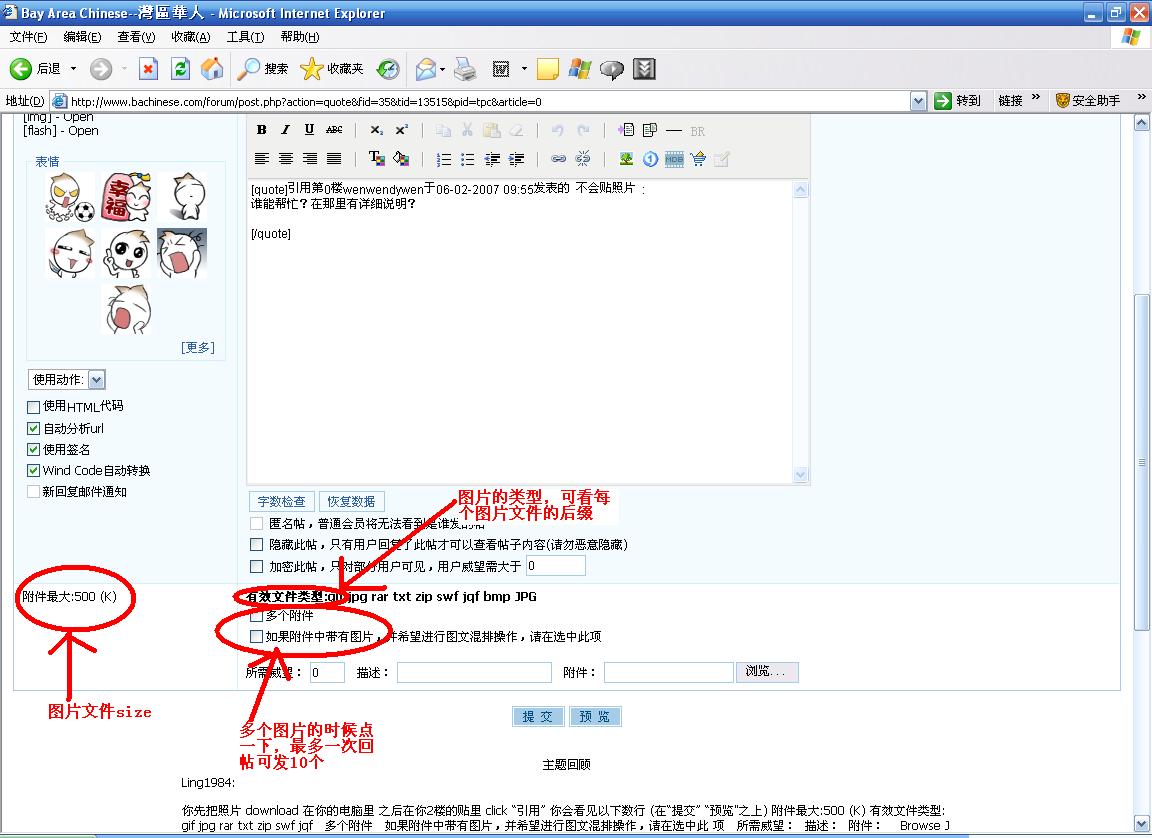The width and height of the screenshot is (1152, 838).
Task: Open the text color picker icon
Action: click(377, 158)
